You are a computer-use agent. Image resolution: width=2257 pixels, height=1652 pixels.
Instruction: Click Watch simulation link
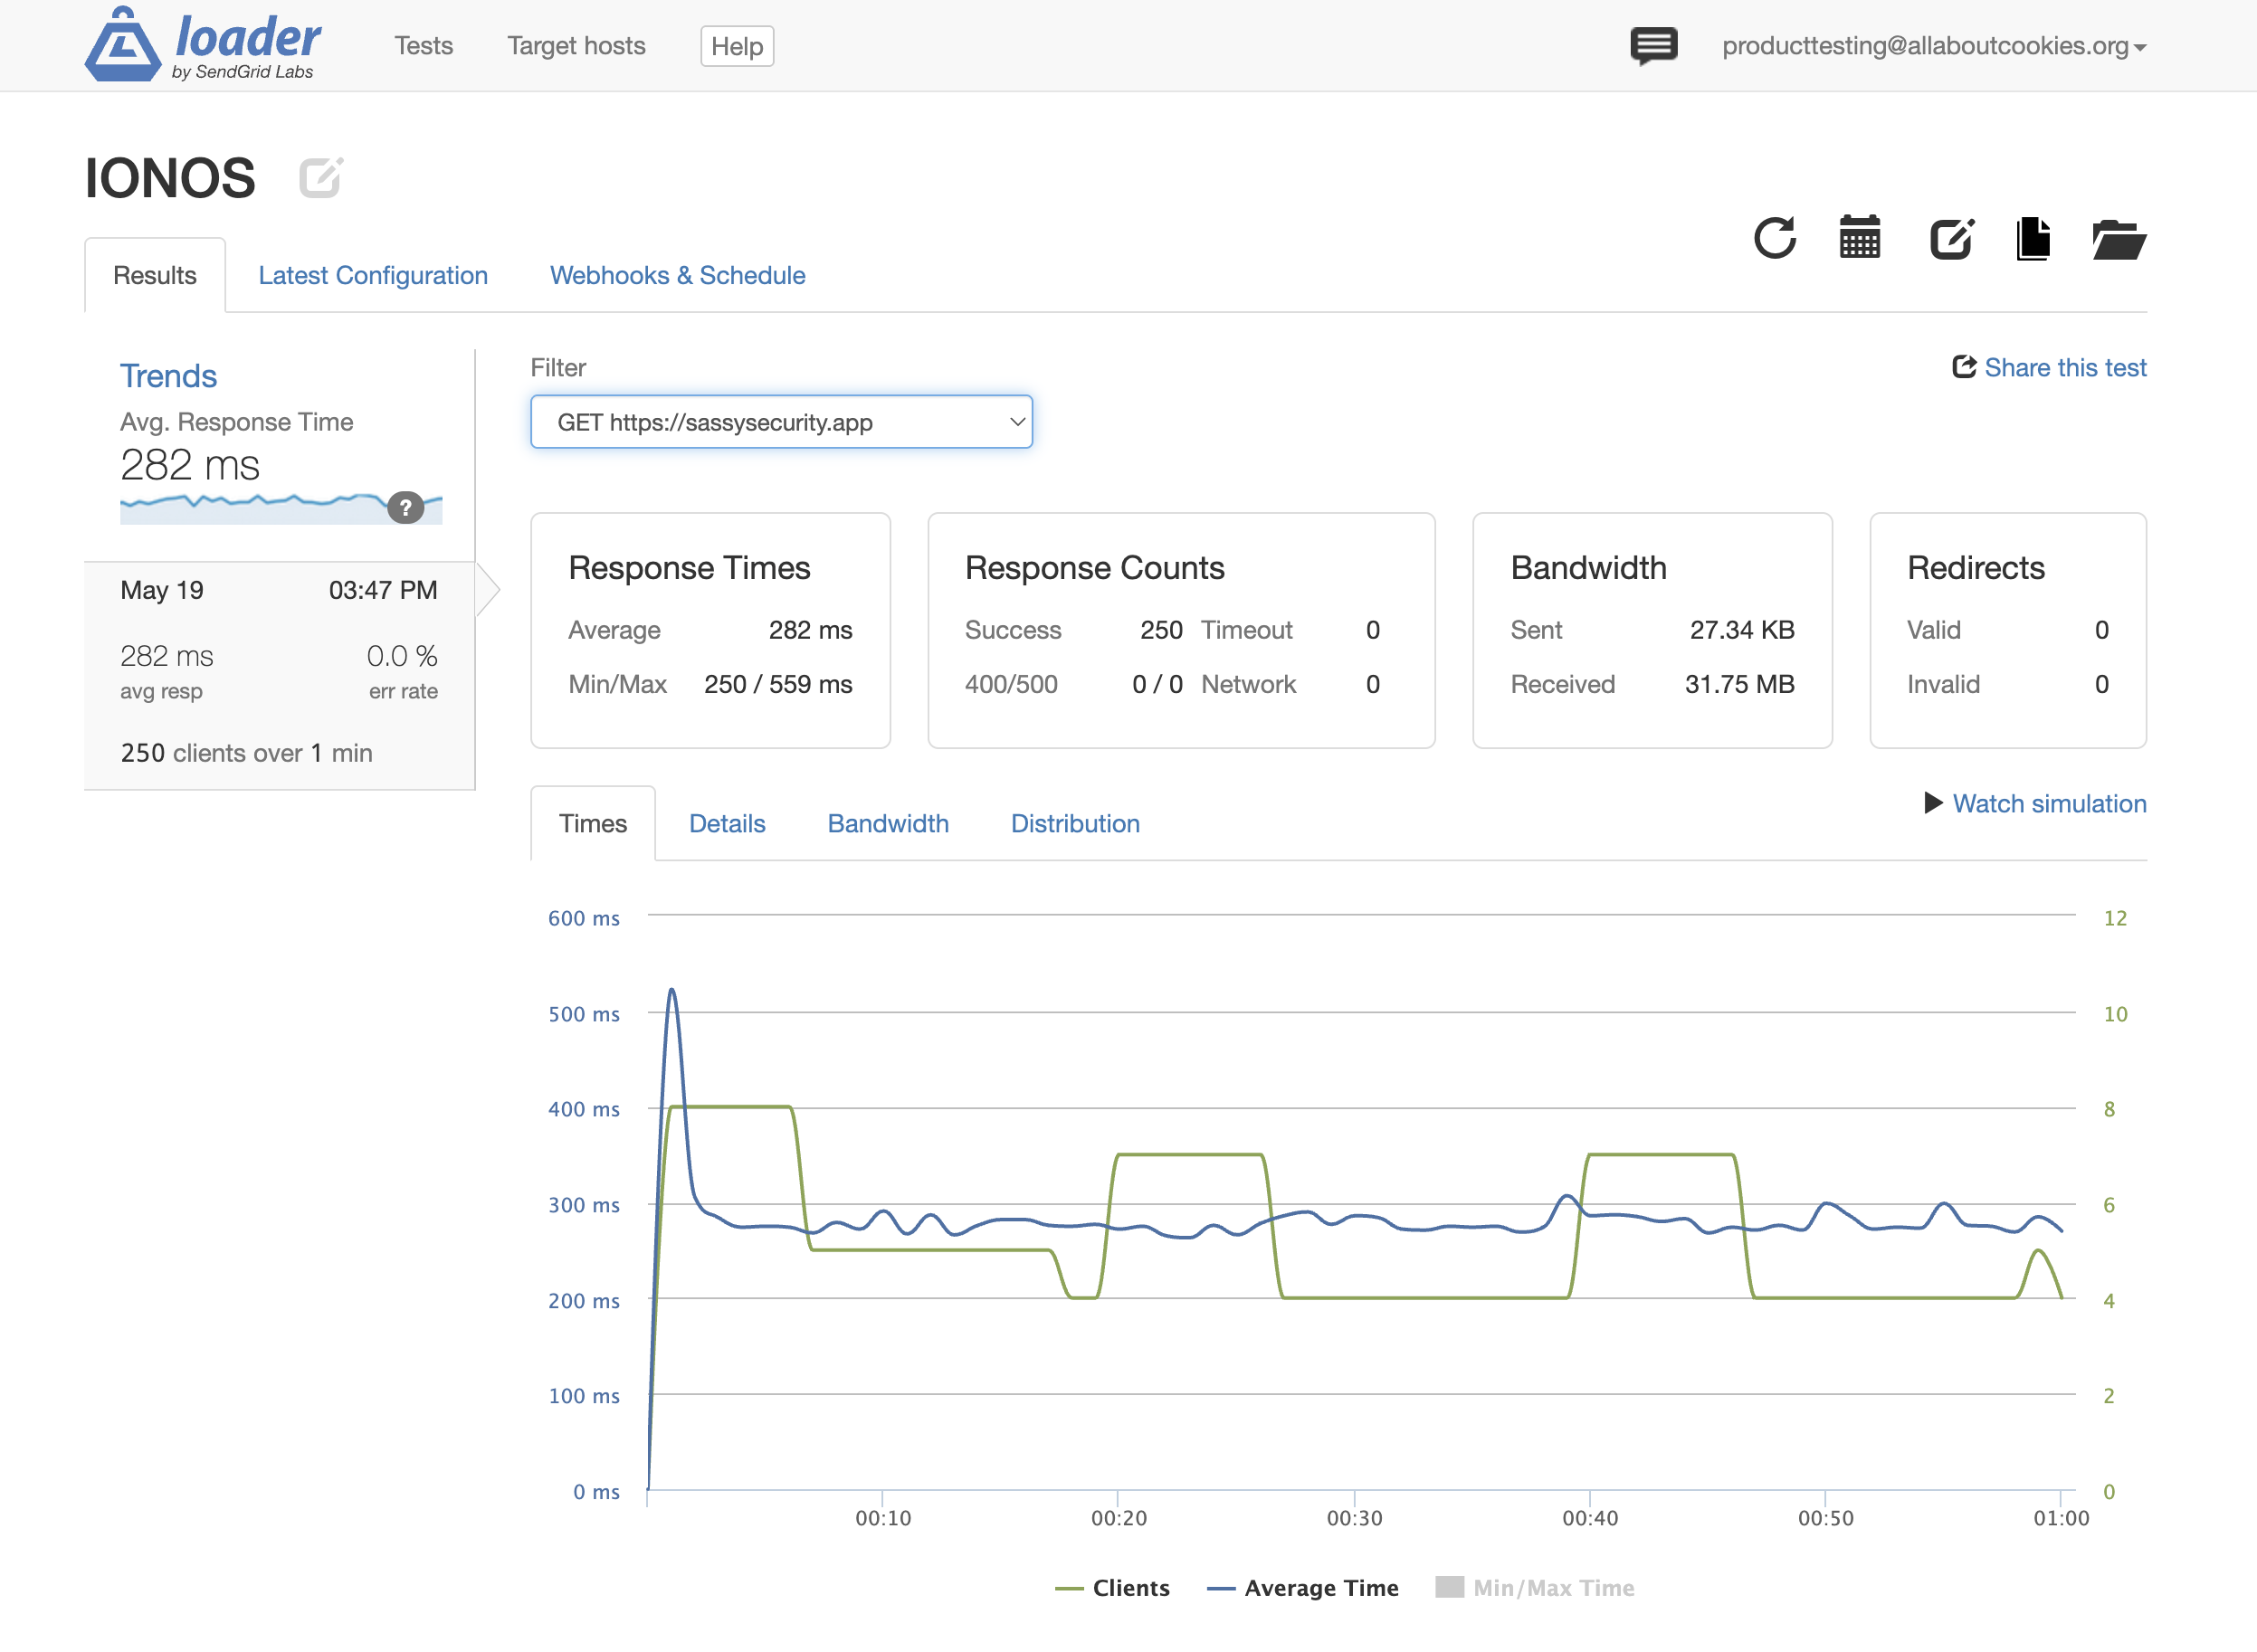point(2049,803)
